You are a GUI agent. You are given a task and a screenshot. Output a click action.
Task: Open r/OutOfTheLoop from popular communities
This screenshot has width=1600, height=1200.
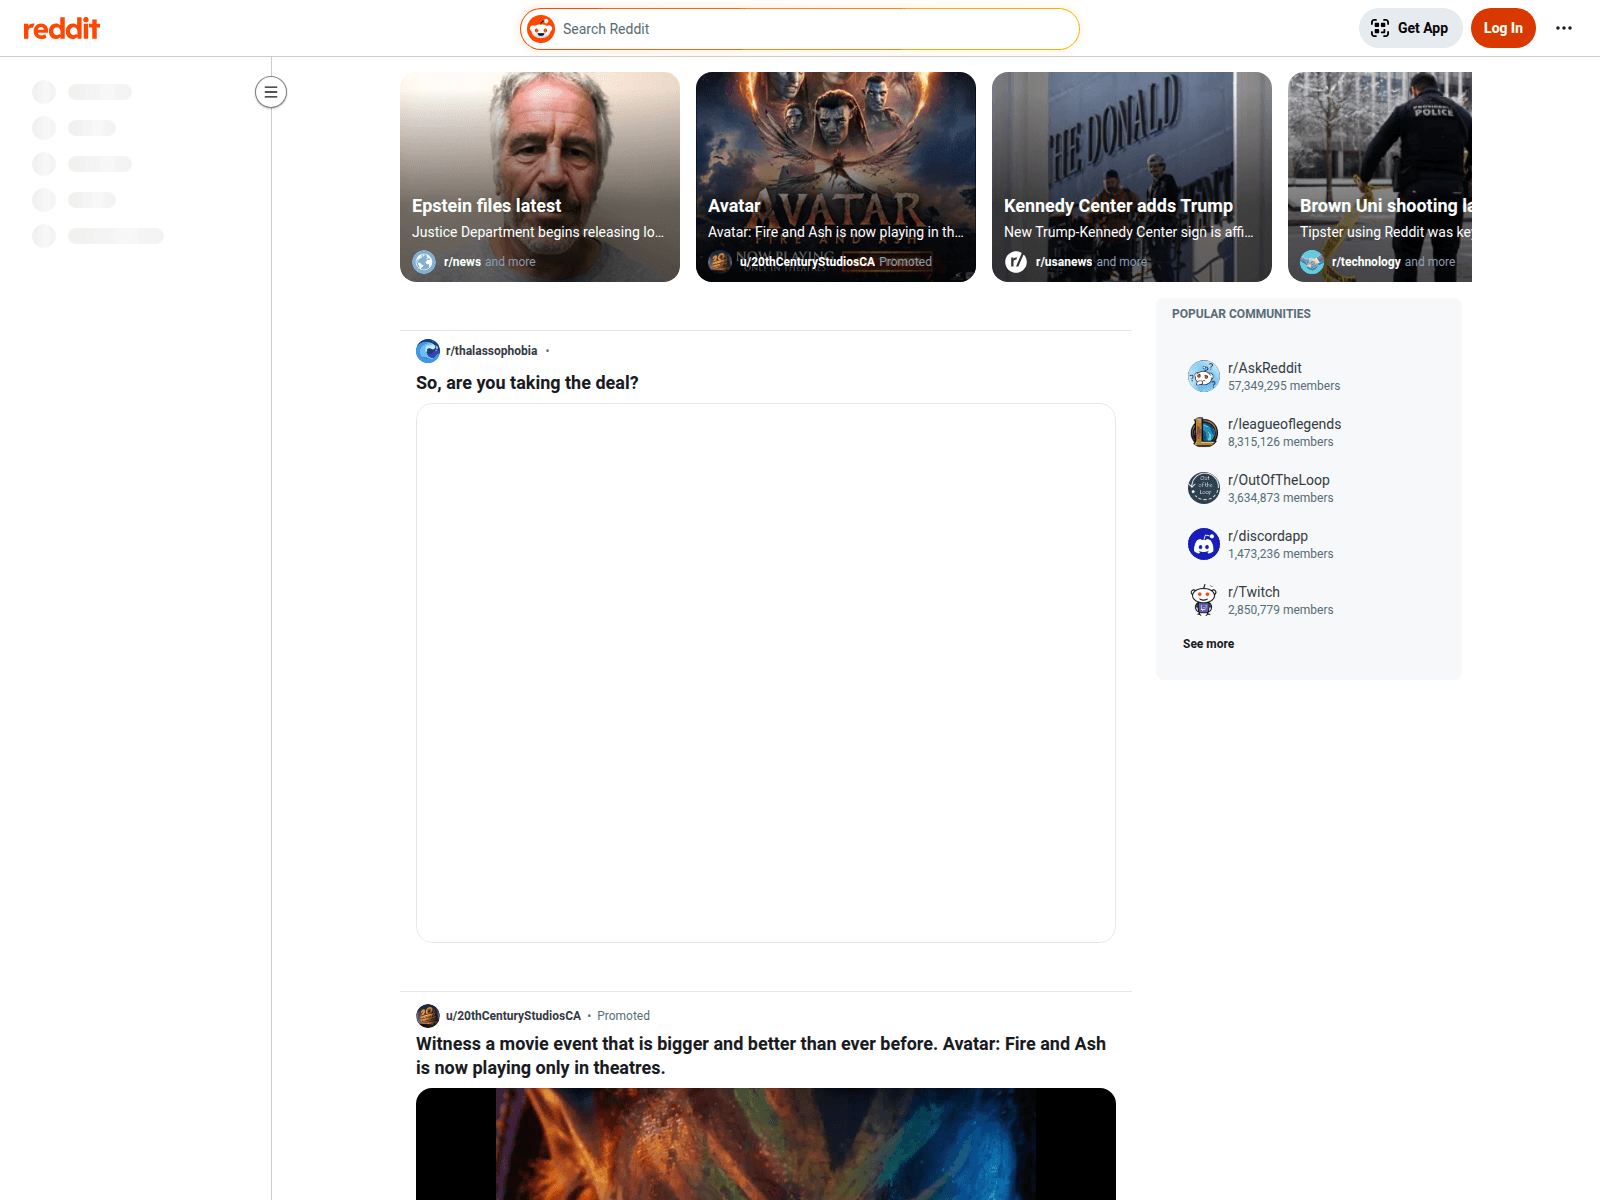1279,480
